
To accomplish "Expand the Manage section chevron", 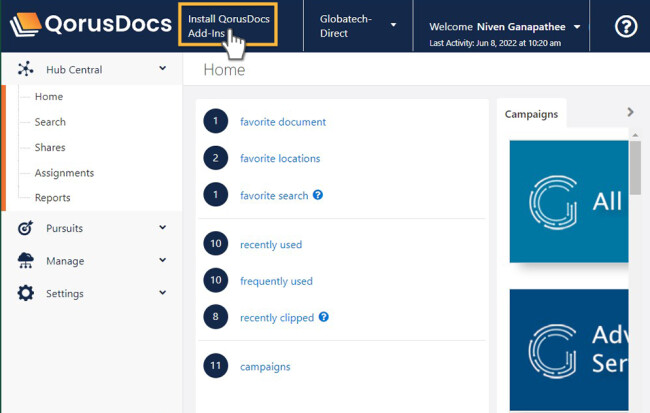I will [x=162, y=260].
